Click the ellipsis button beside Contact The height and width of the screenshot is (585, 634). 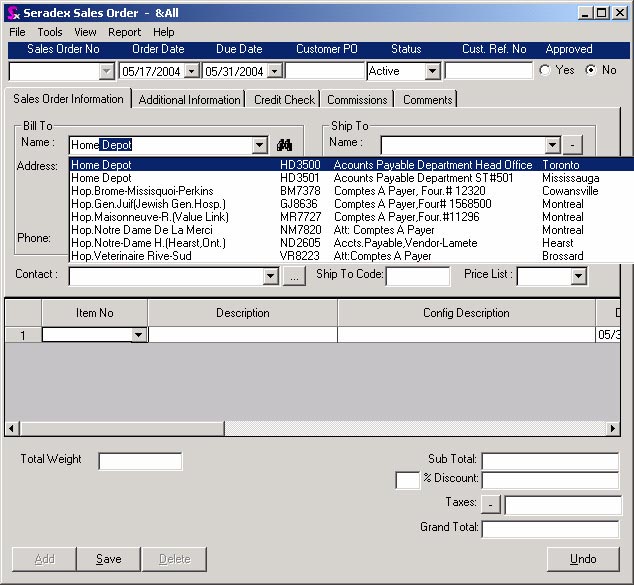[293, 276]
